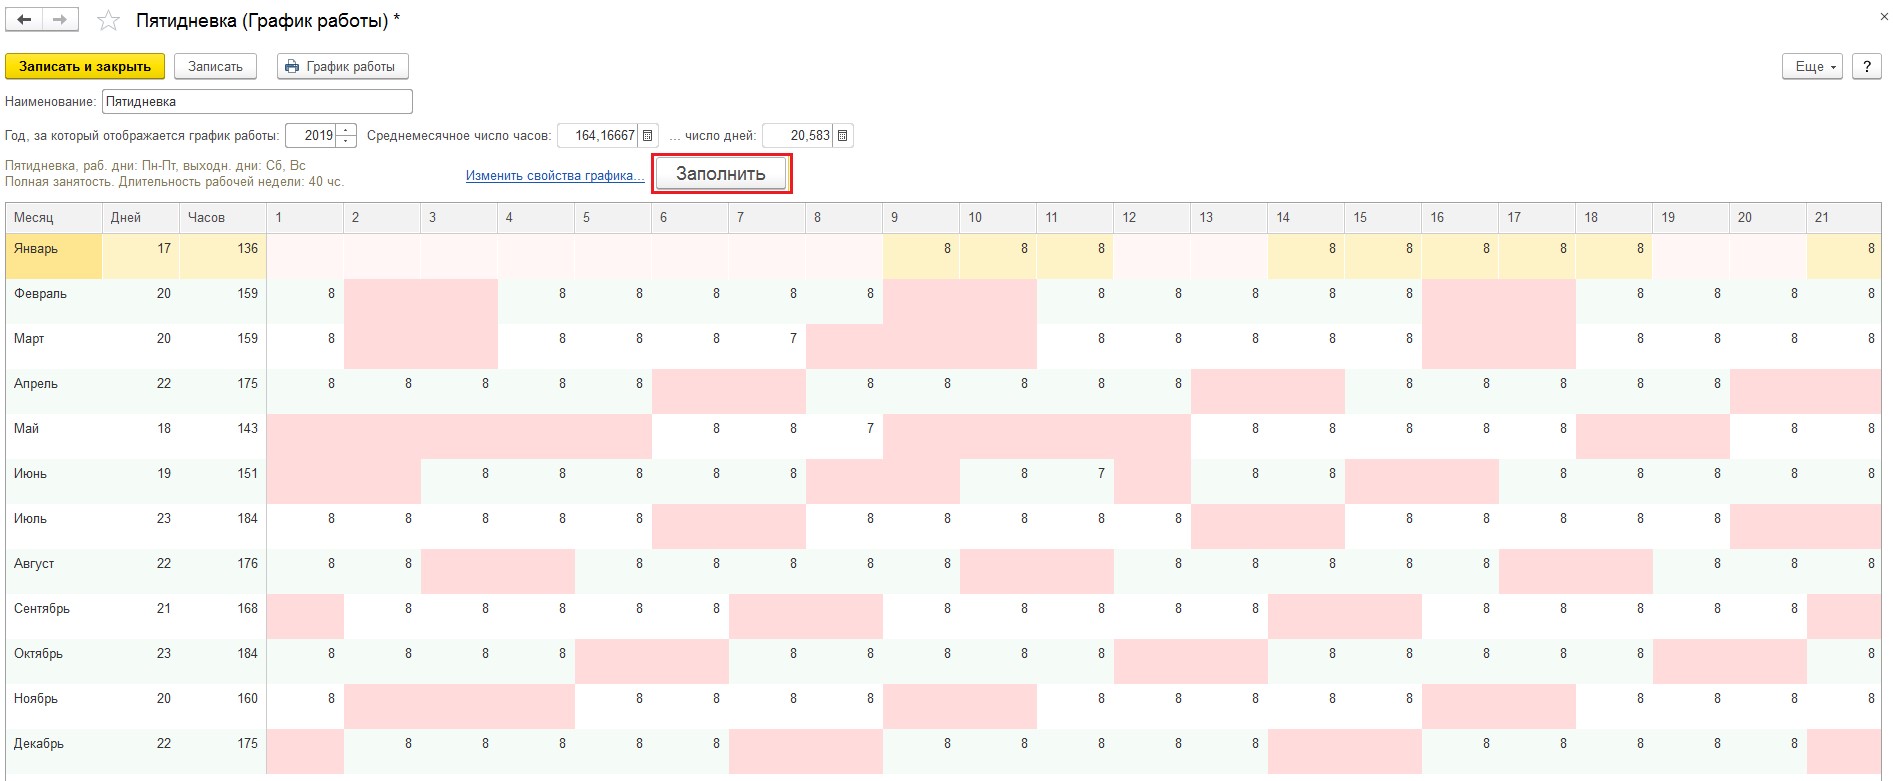The height and width of the screenshot is (781, 1893).
Task: Decrease the year with stepper down arrow
Action: [x=346, y=142]
